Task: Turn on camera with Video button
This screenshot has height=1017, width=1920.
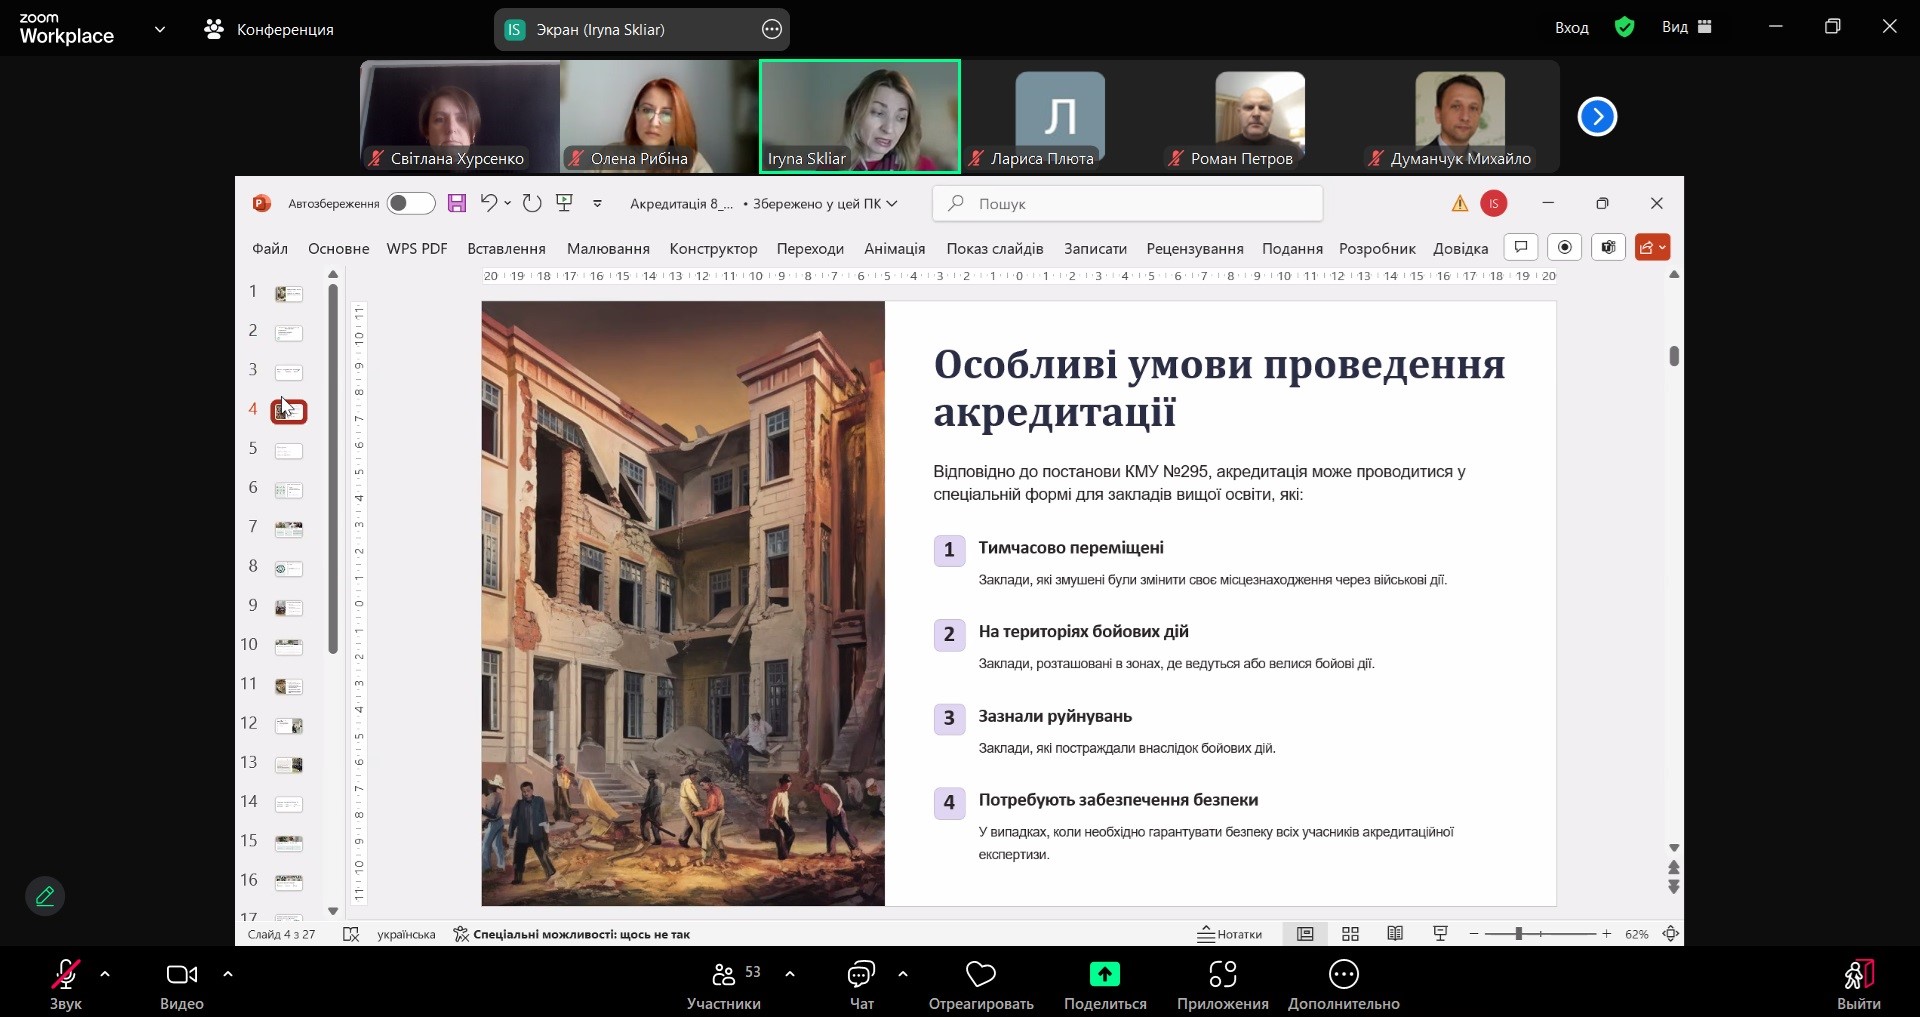Action: coord(181,975)
